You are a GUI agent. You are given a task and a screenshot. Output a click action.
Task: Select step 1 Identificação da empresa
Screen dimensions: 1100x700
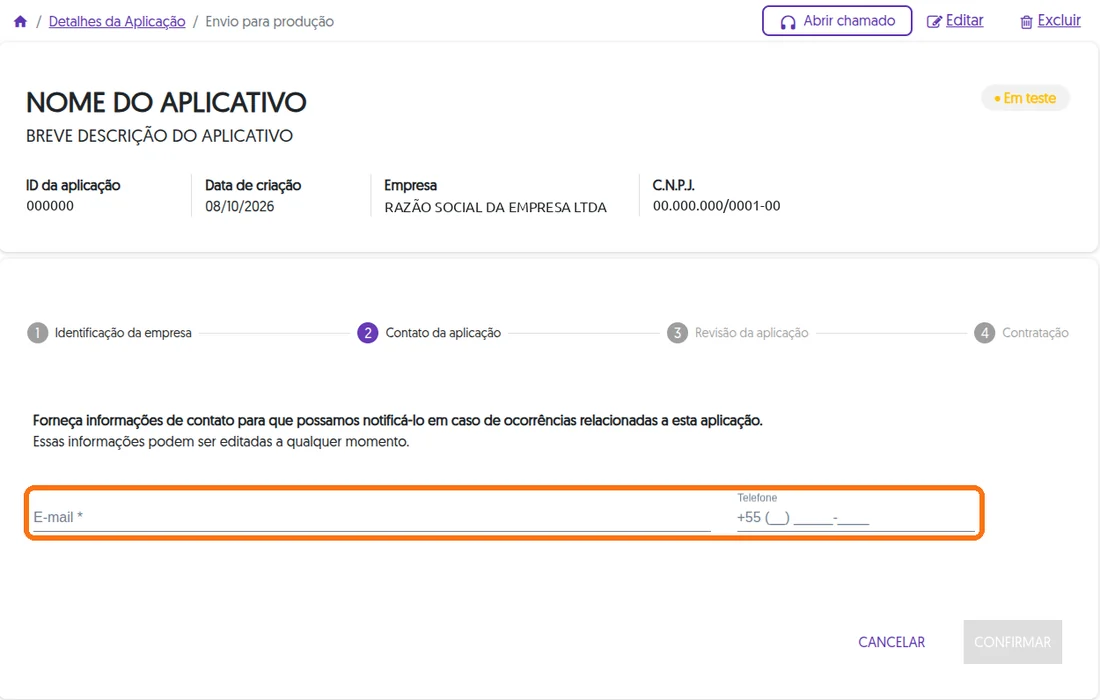click(109, 332)
